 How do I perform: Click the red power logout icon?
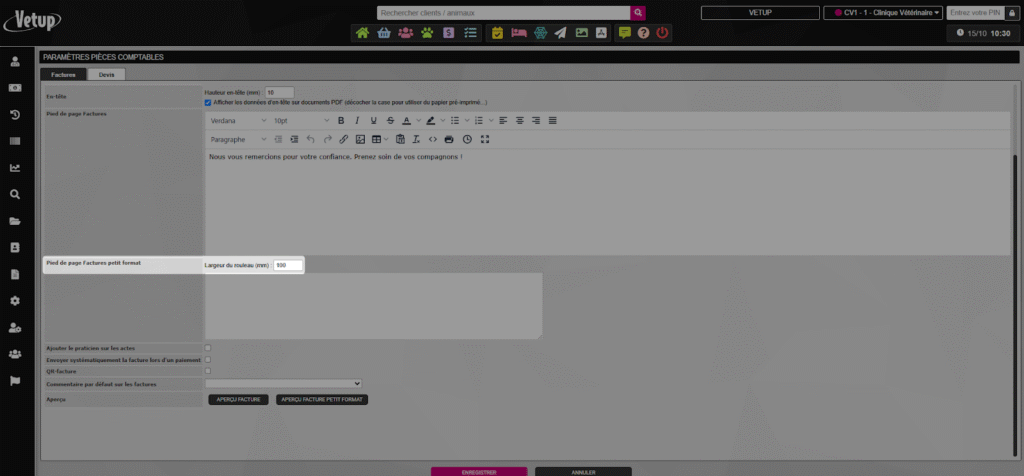point(662,33)
